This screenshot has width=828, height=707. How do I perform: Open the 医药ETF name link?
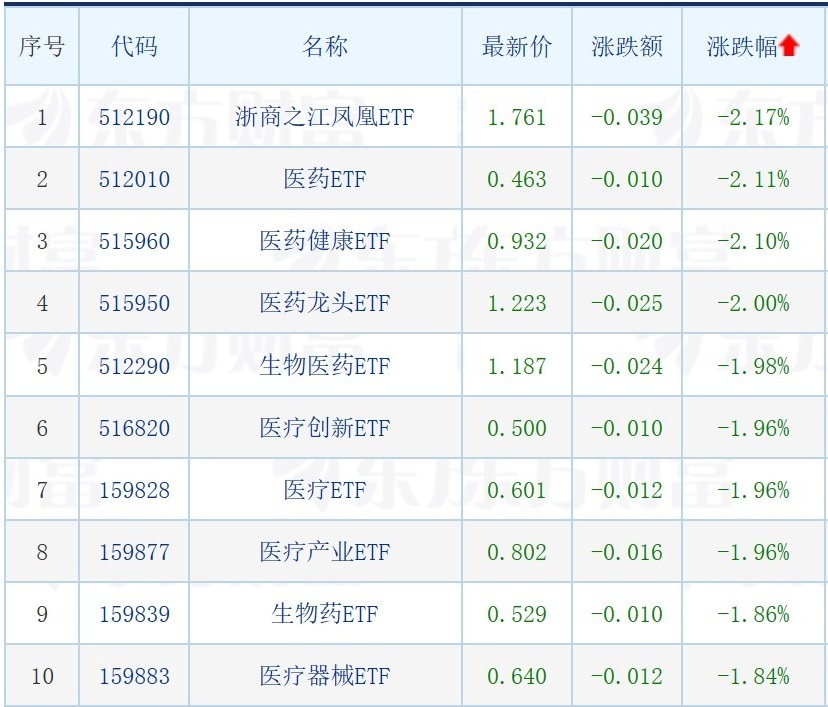[x=325, y=180]
